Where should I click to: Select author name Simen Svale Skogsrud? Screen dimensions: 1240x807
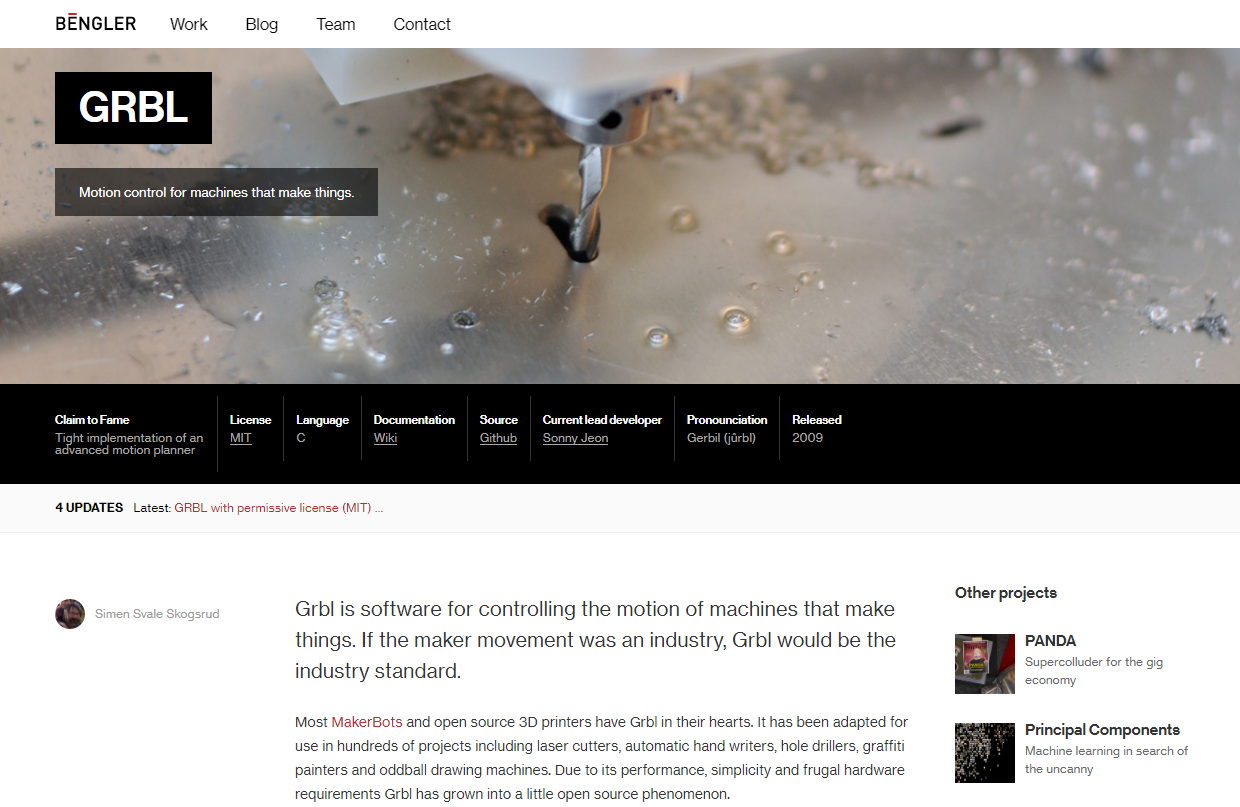click(157, 614)
